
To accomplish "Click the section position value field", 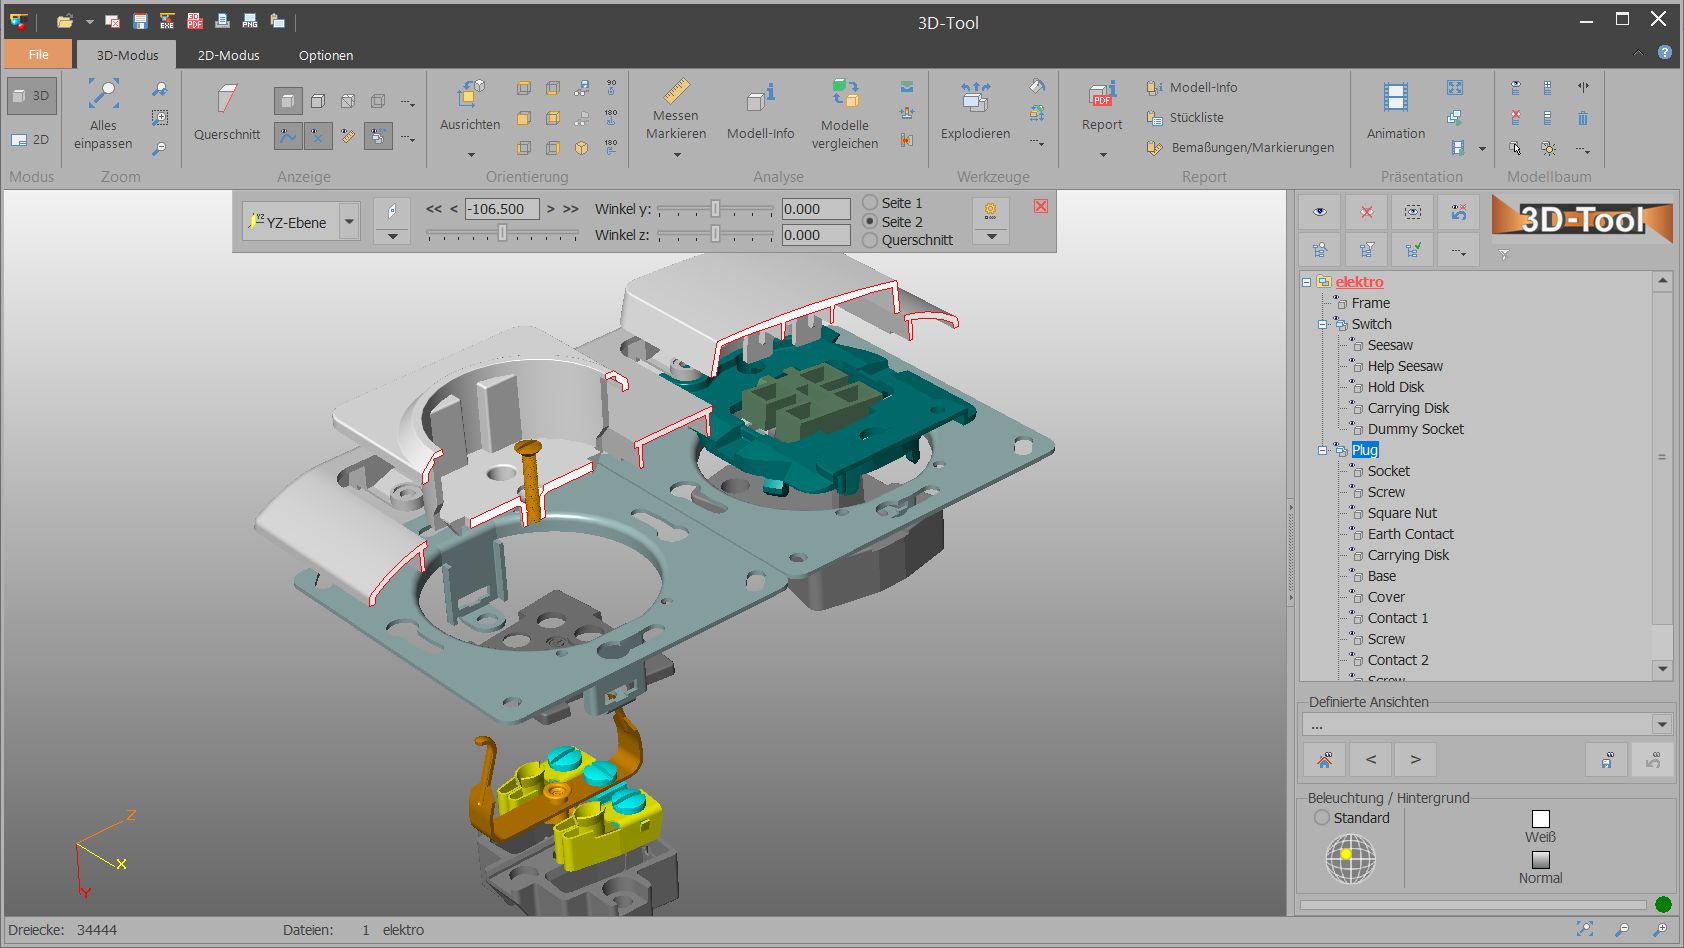I will (x=502, y=209).
